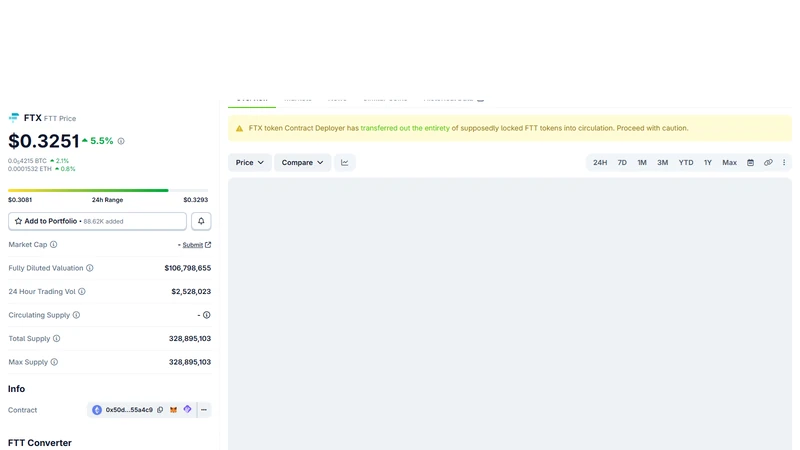Viewport: 800px width, 450px height.
Task: Click info icon beside Circulating Supply label
Action: tap(77, 315)
